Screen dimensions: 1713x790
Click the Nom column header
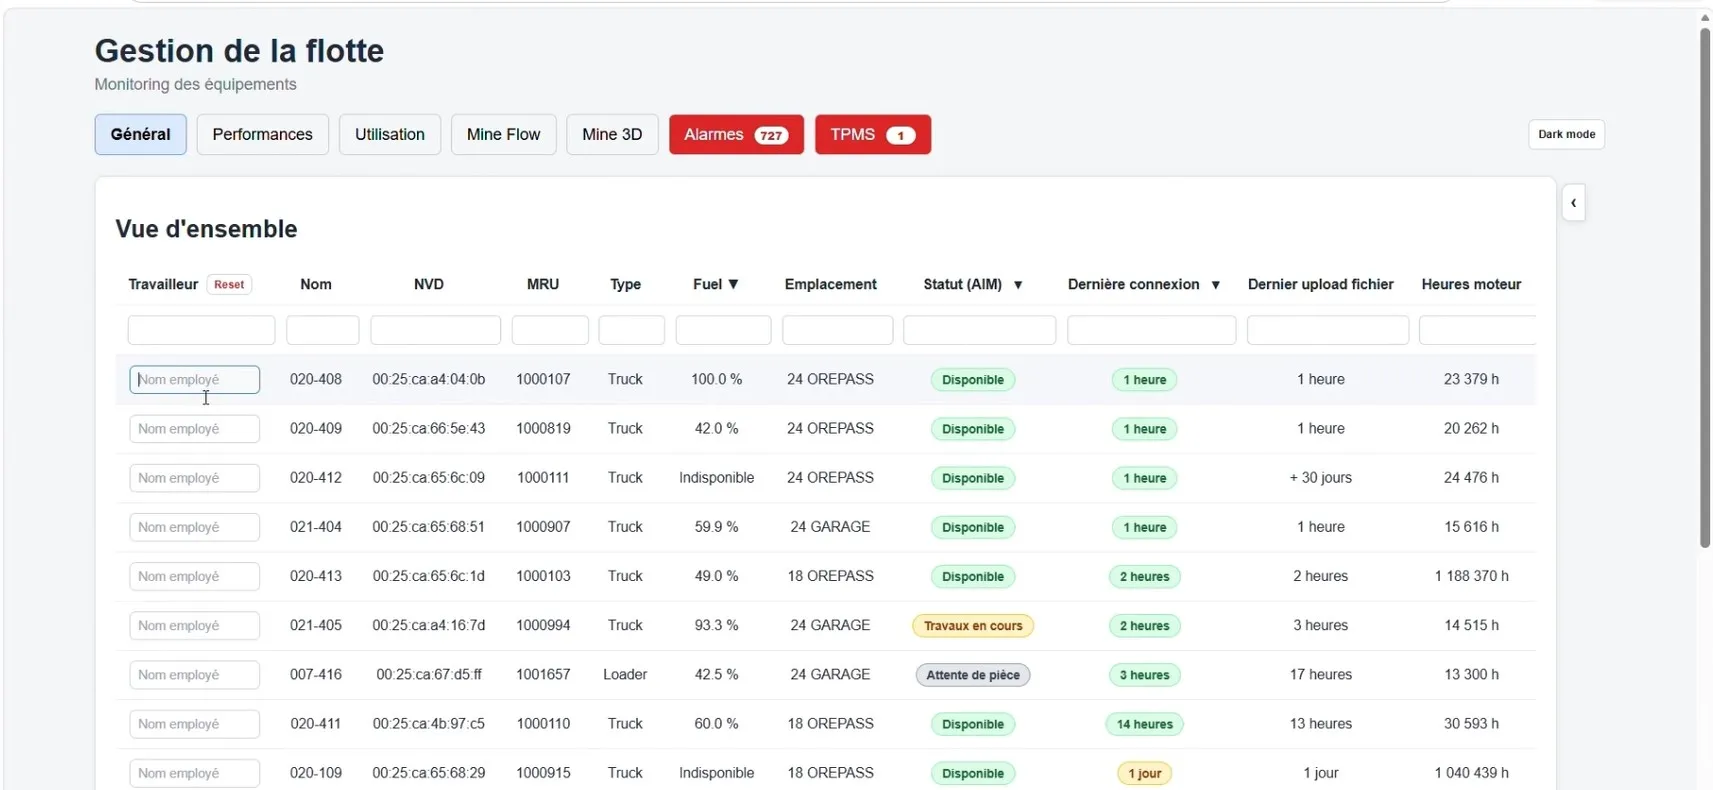pos(316,284)
